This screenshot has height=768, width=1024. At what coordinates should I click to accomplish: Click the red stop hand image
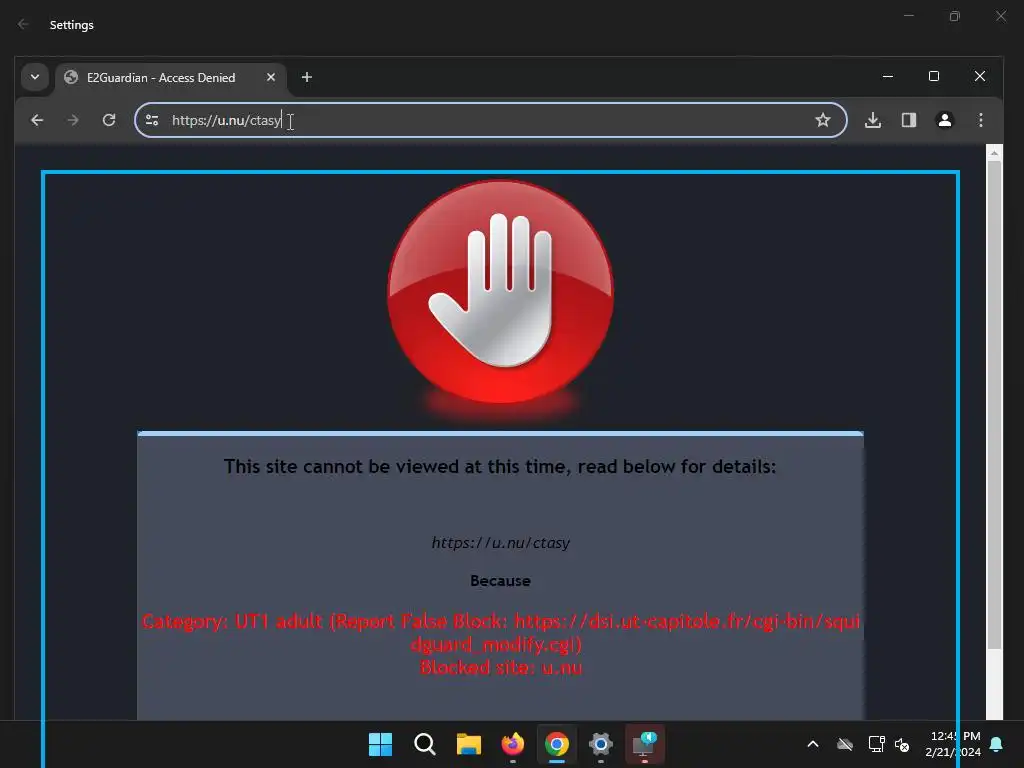click(500, 293)
